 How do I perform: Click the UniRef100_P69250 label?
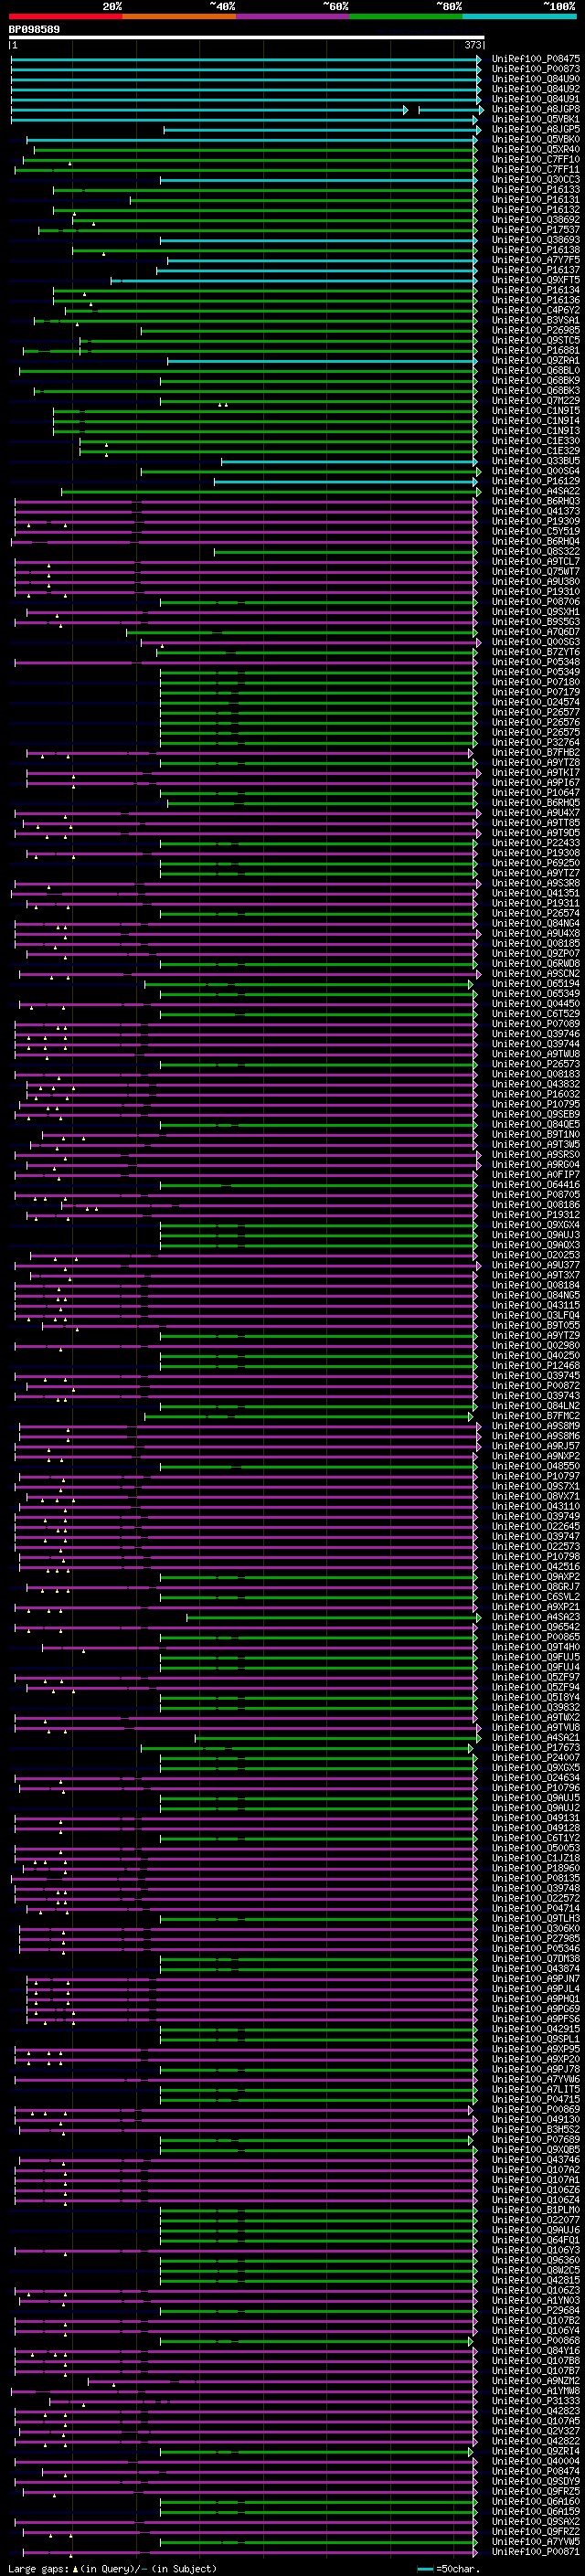(536, 862)
